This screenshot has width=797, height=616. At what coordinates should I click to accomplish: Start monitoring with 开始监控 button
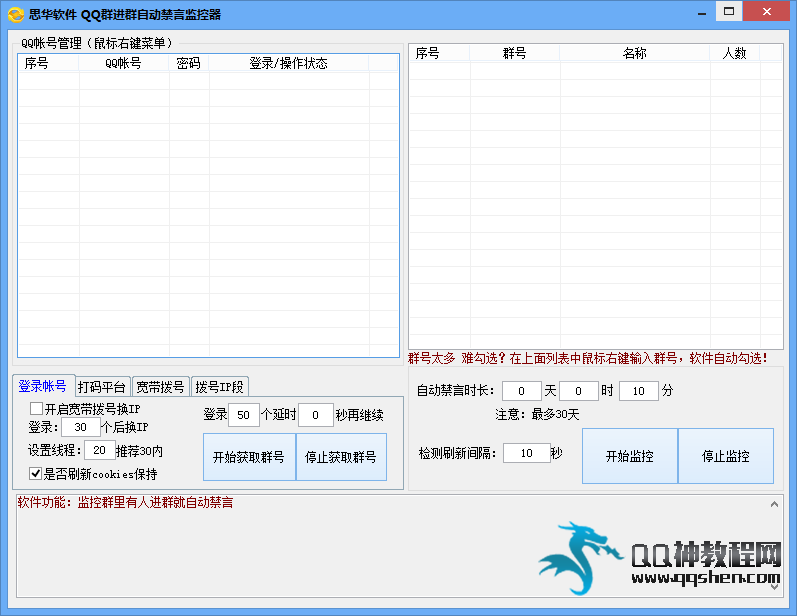pos(630,456)
